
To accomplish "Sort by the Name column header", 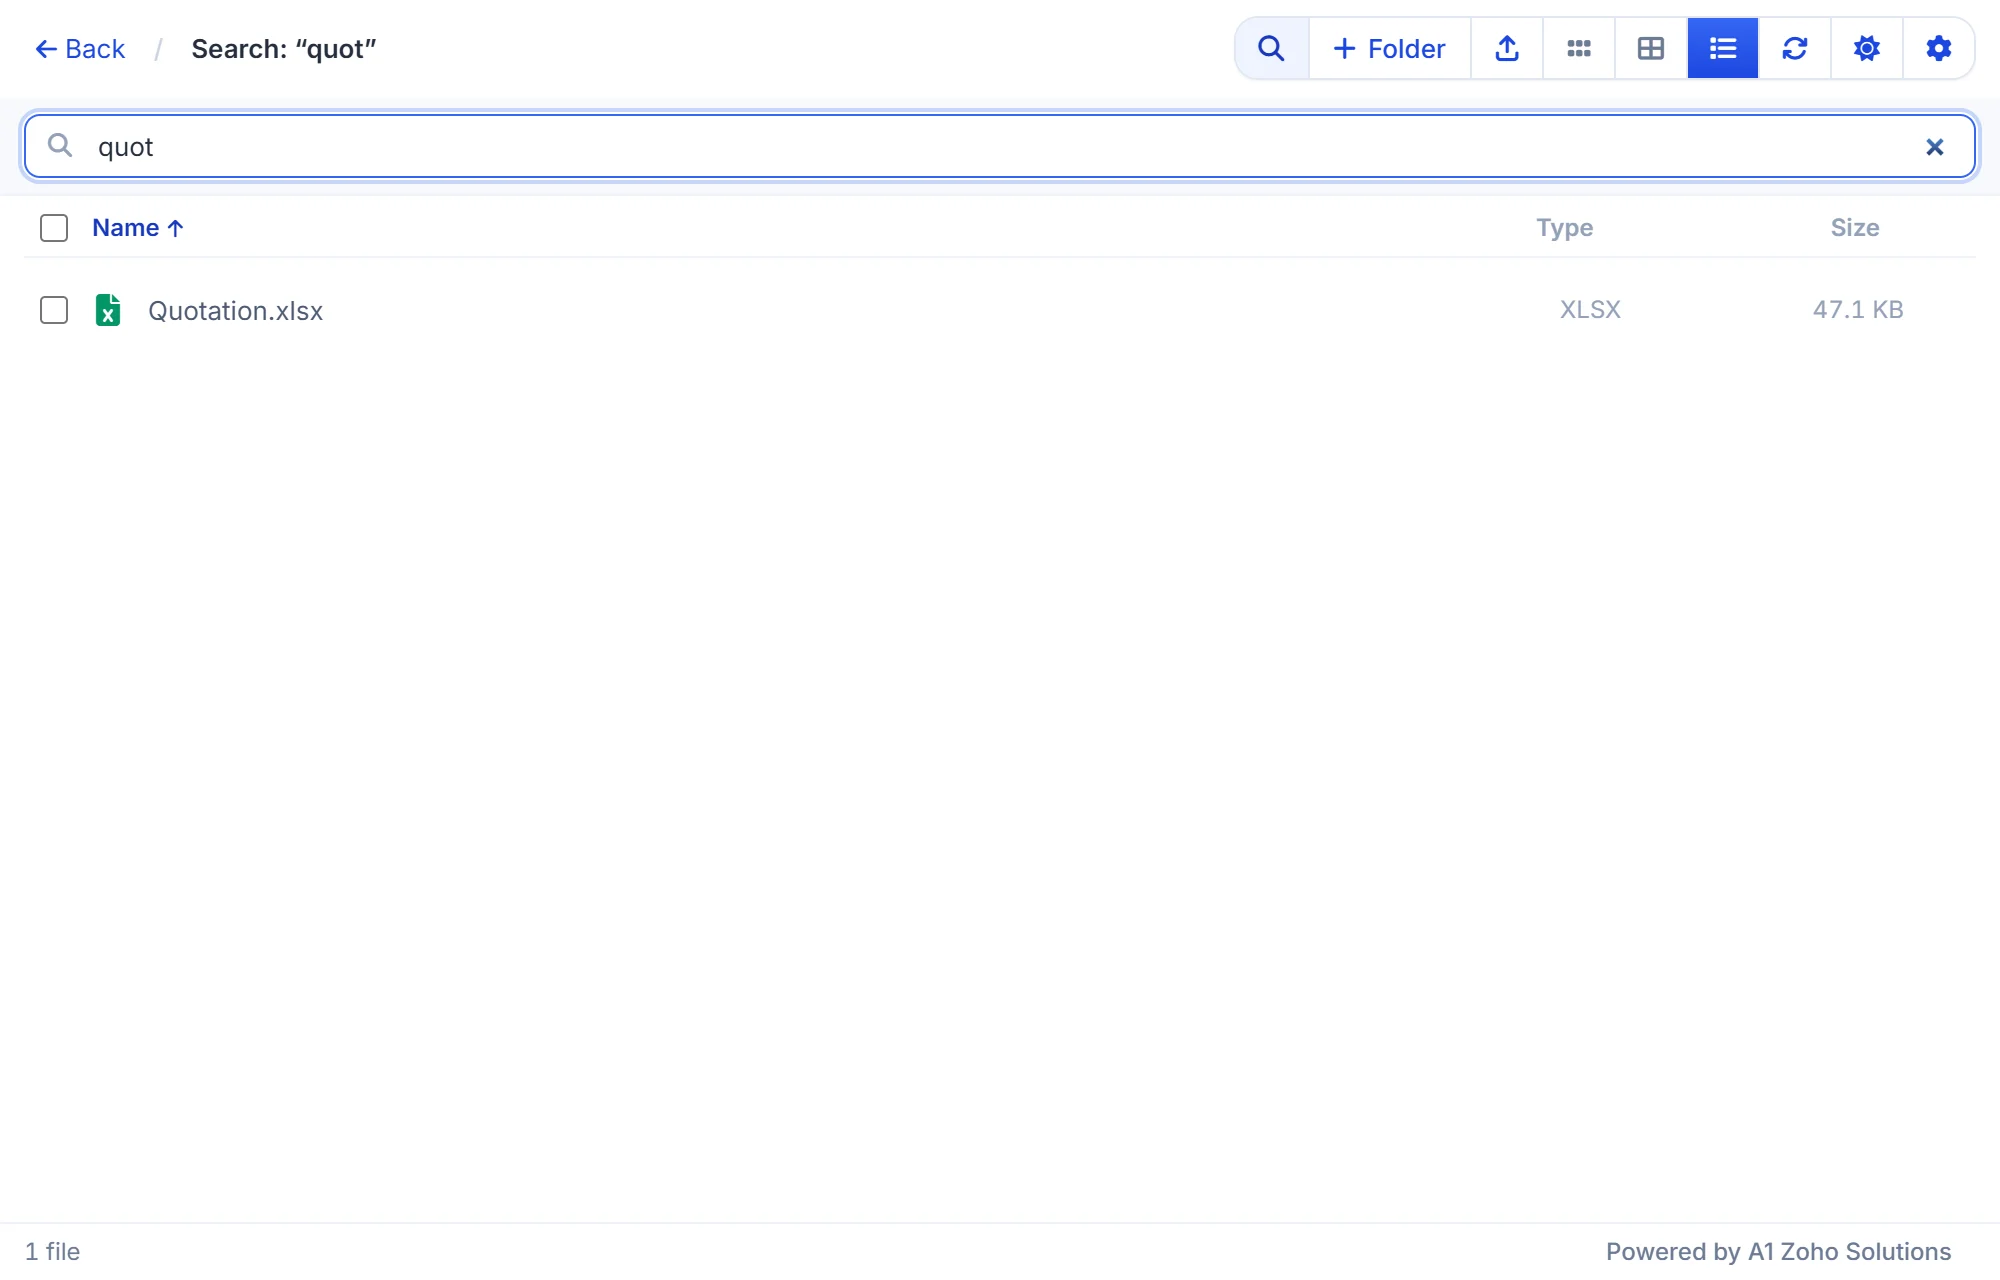I will [138, 228].
